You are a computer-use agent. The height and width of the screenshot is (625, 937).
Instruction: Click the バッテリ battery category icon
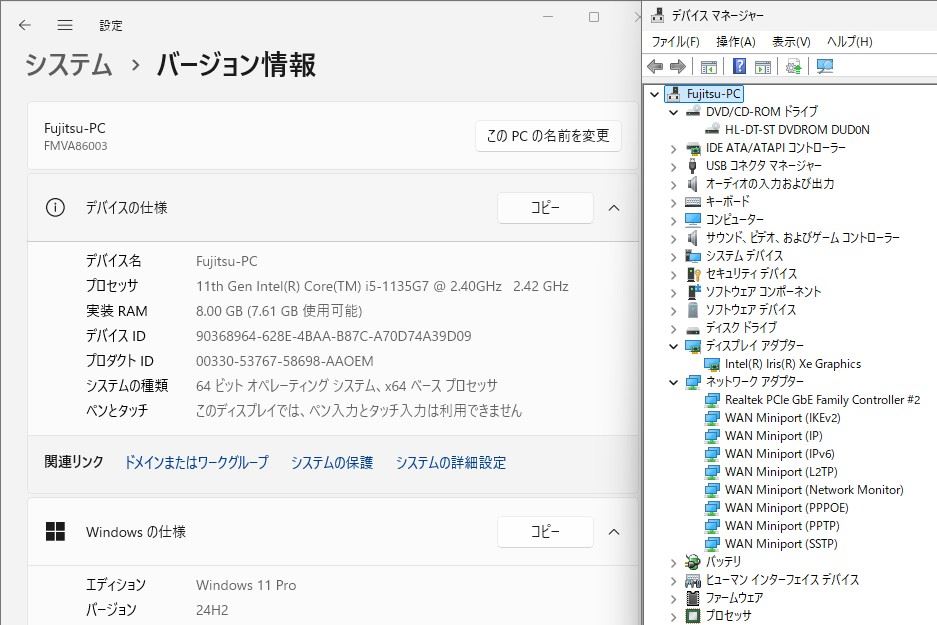693,562
